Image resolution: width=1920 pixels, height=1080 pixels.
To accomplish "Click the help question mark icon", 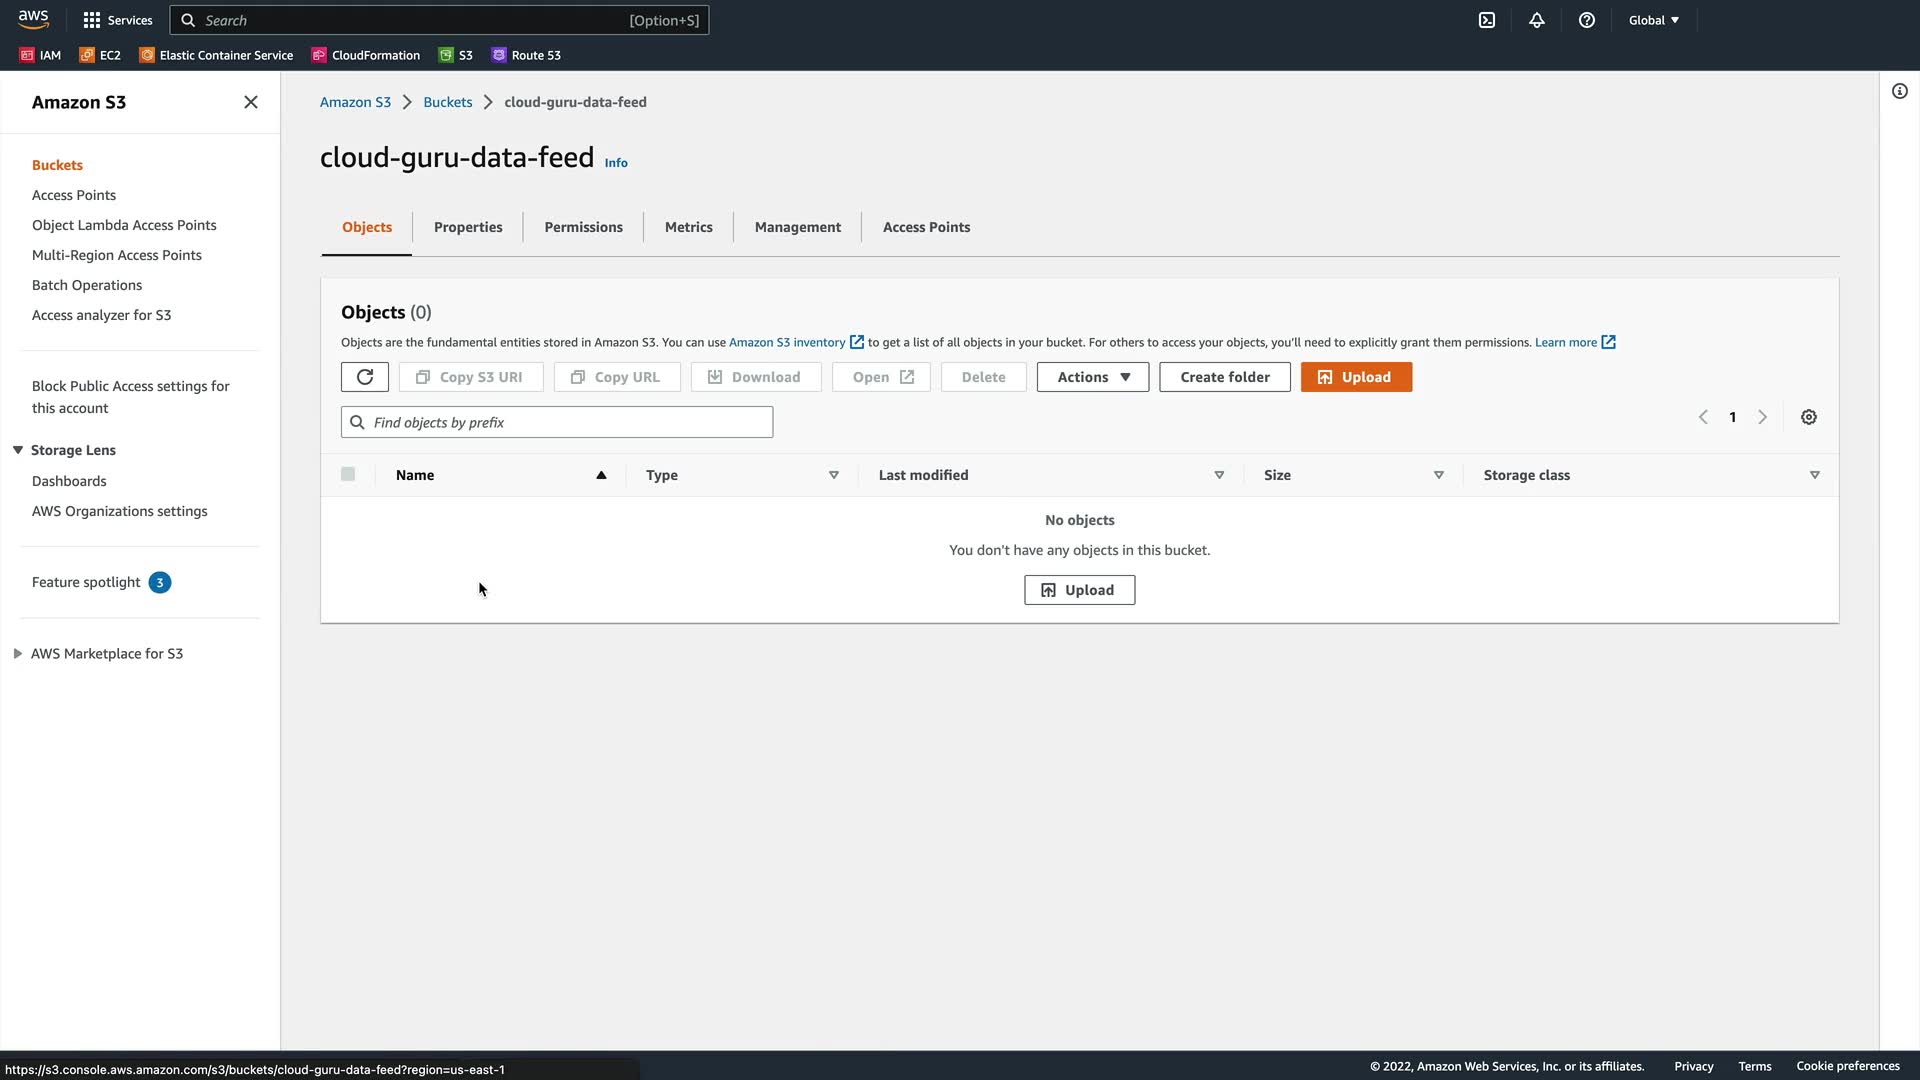I will (x=1587, y=20).
